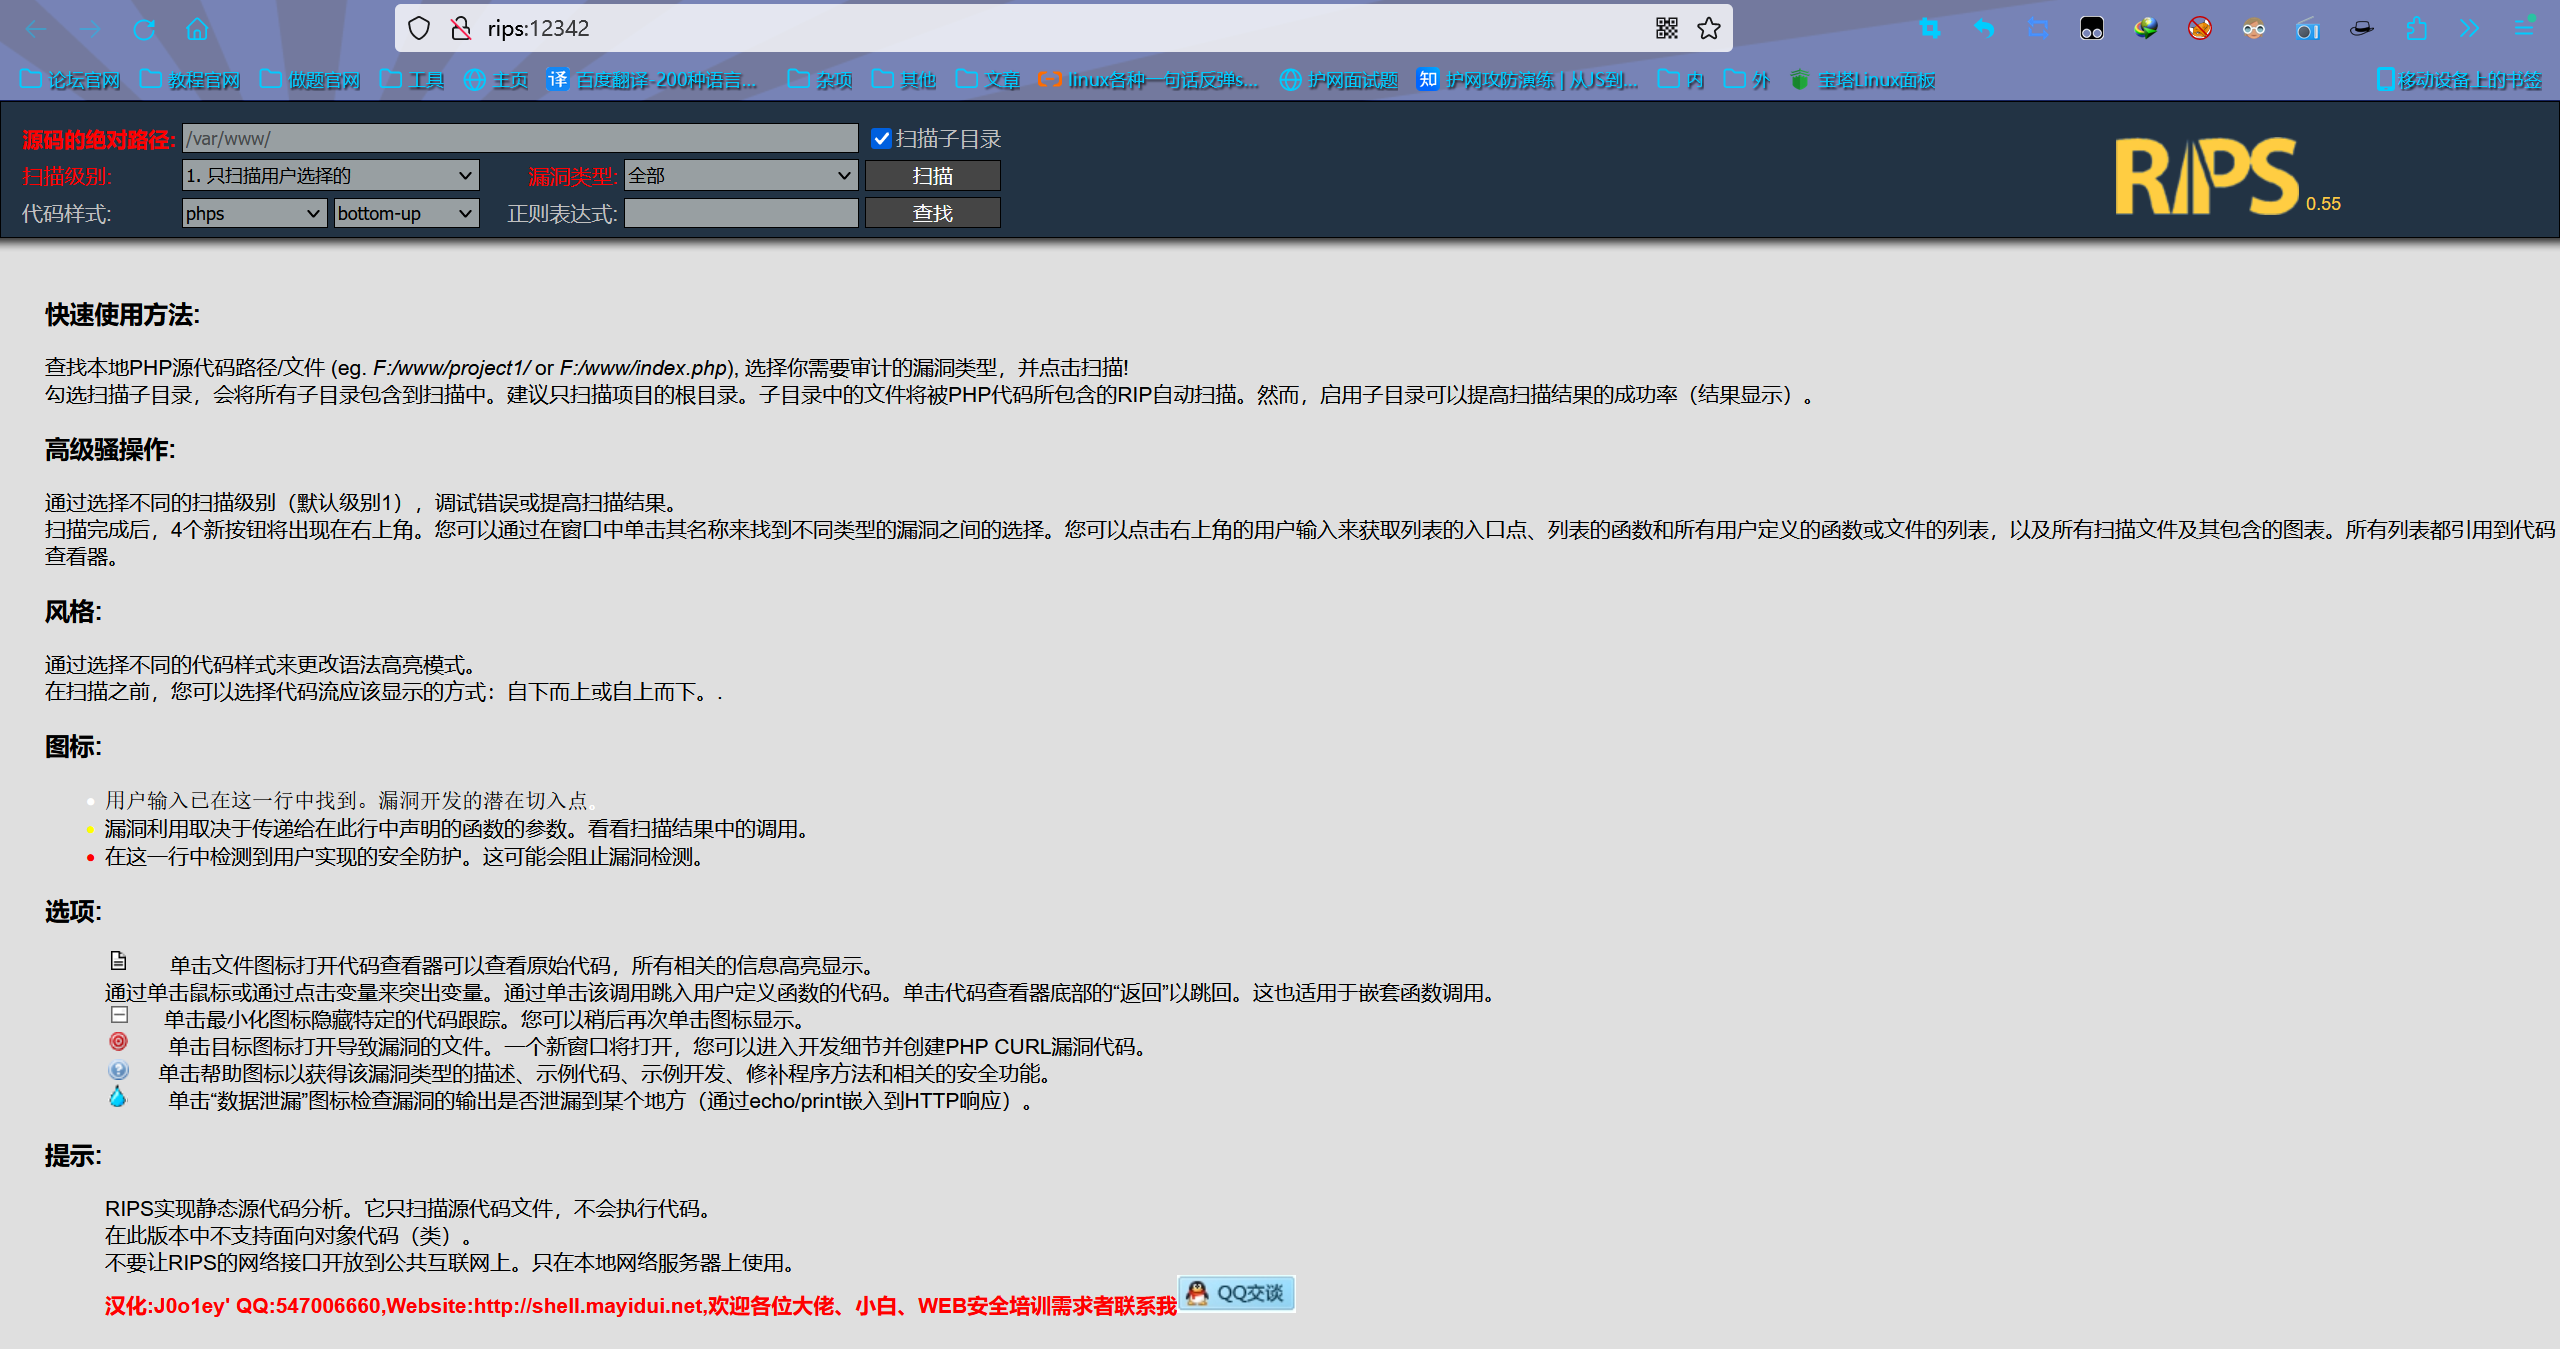Click the QQ交谈 chat button
The image size is (2560, 1349).
[x=1236, y=1293]
